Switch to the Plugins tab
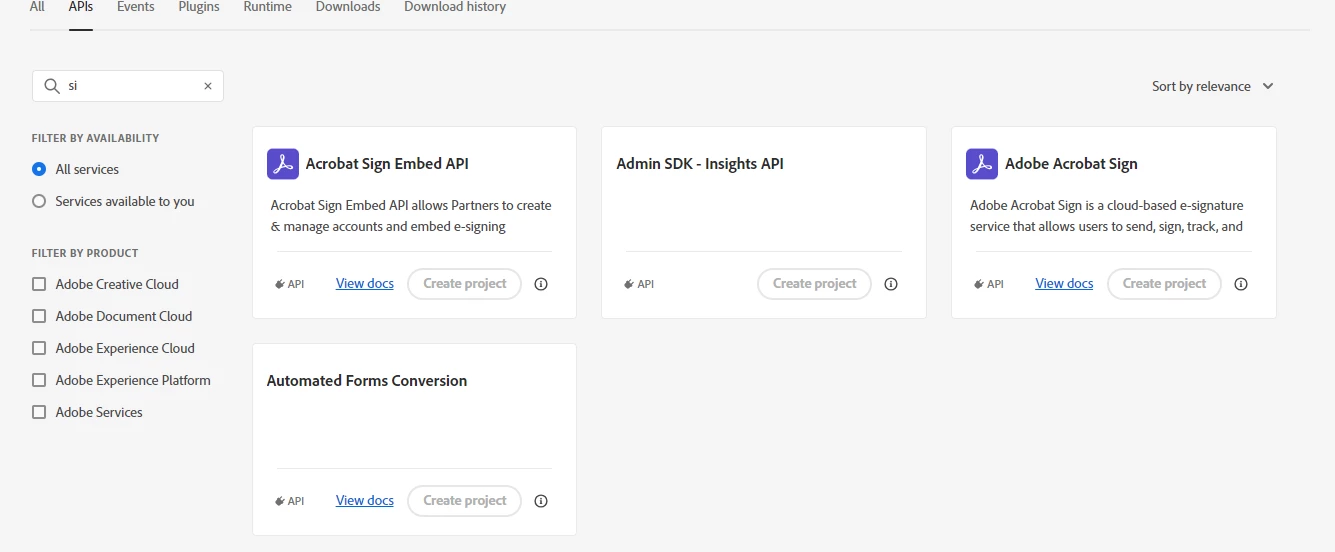1335x552 pixels. coord(199,7)
